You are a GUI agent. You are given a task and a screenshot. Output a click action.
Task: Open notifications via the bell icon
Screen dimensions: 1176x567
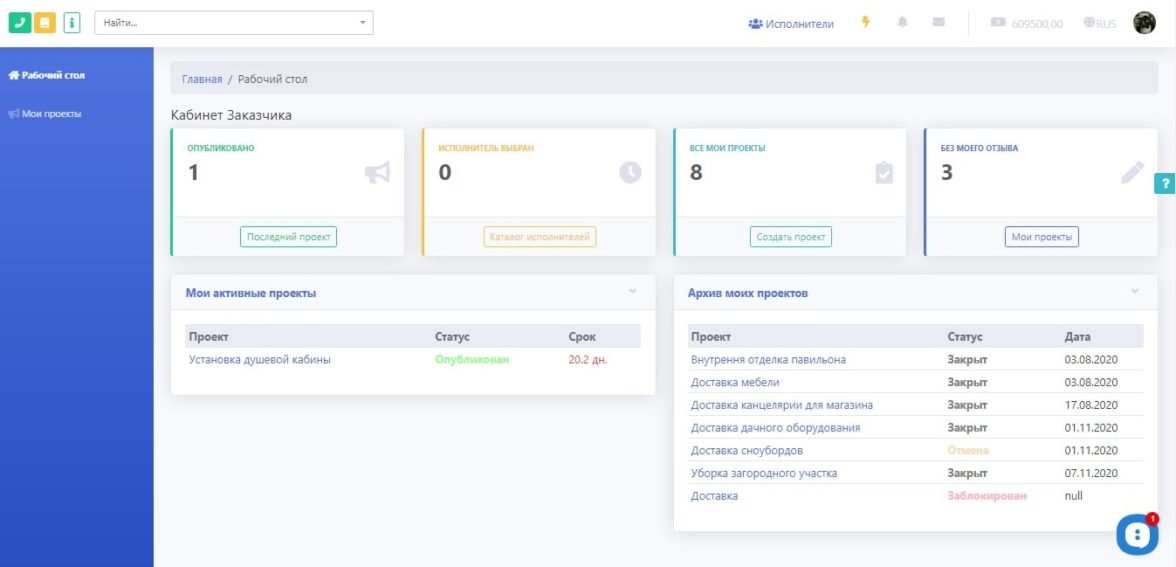[902, 23]
